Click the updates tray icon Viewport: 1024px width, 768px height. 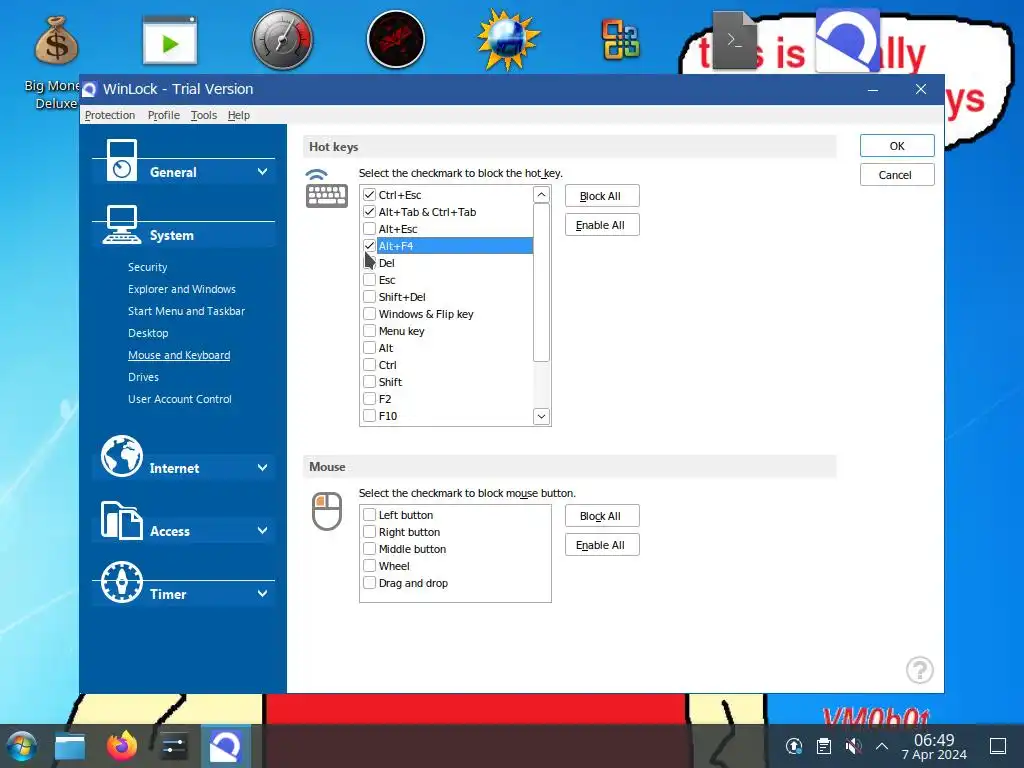793,746
